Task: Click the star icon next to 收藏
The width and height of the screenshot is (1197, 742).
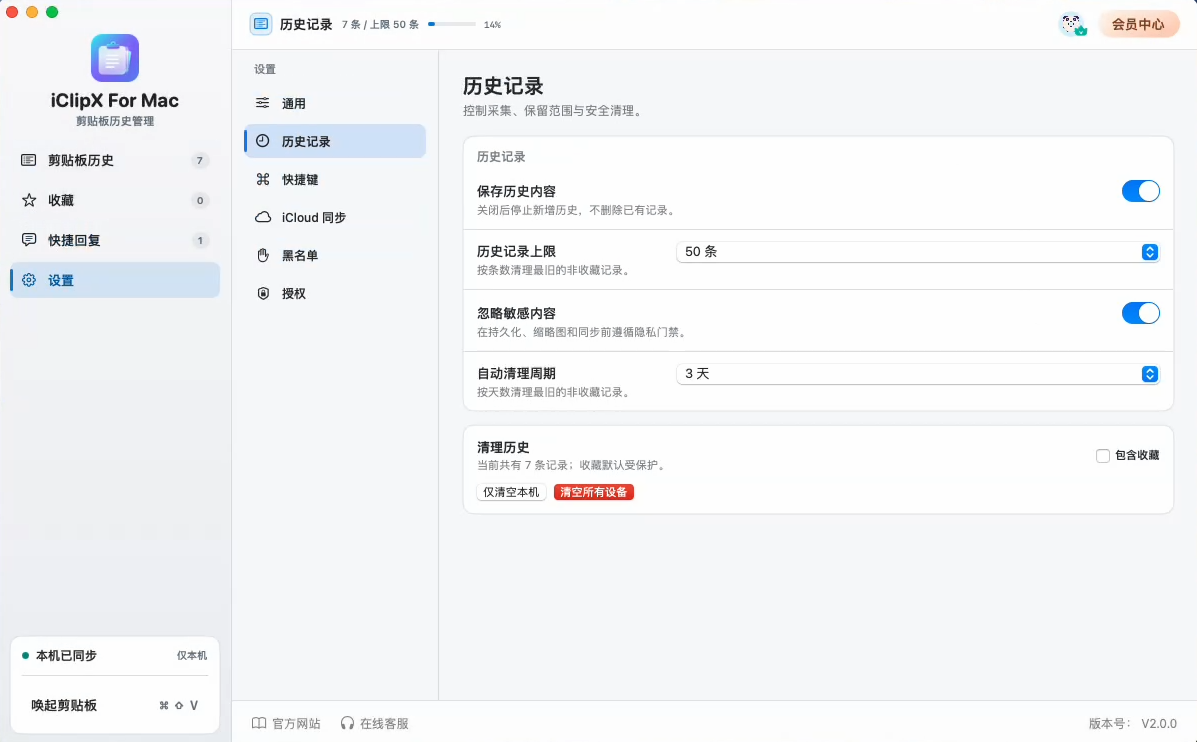Action: 29,200
